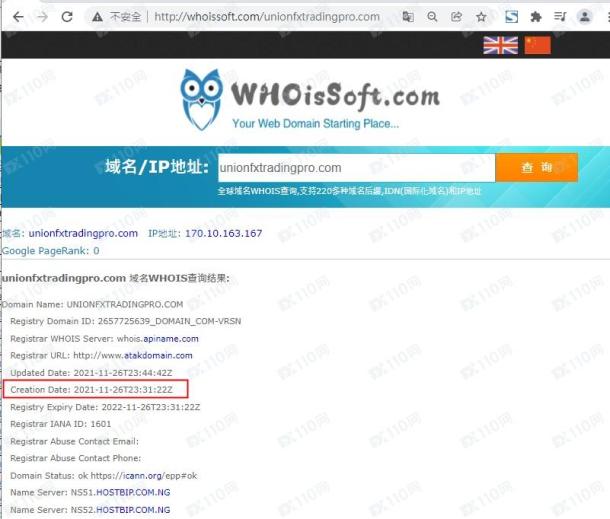The image size is (610, 519).
Task: Click the 域名WHOIS查询结果 heading
Action: tap(116, 279)
